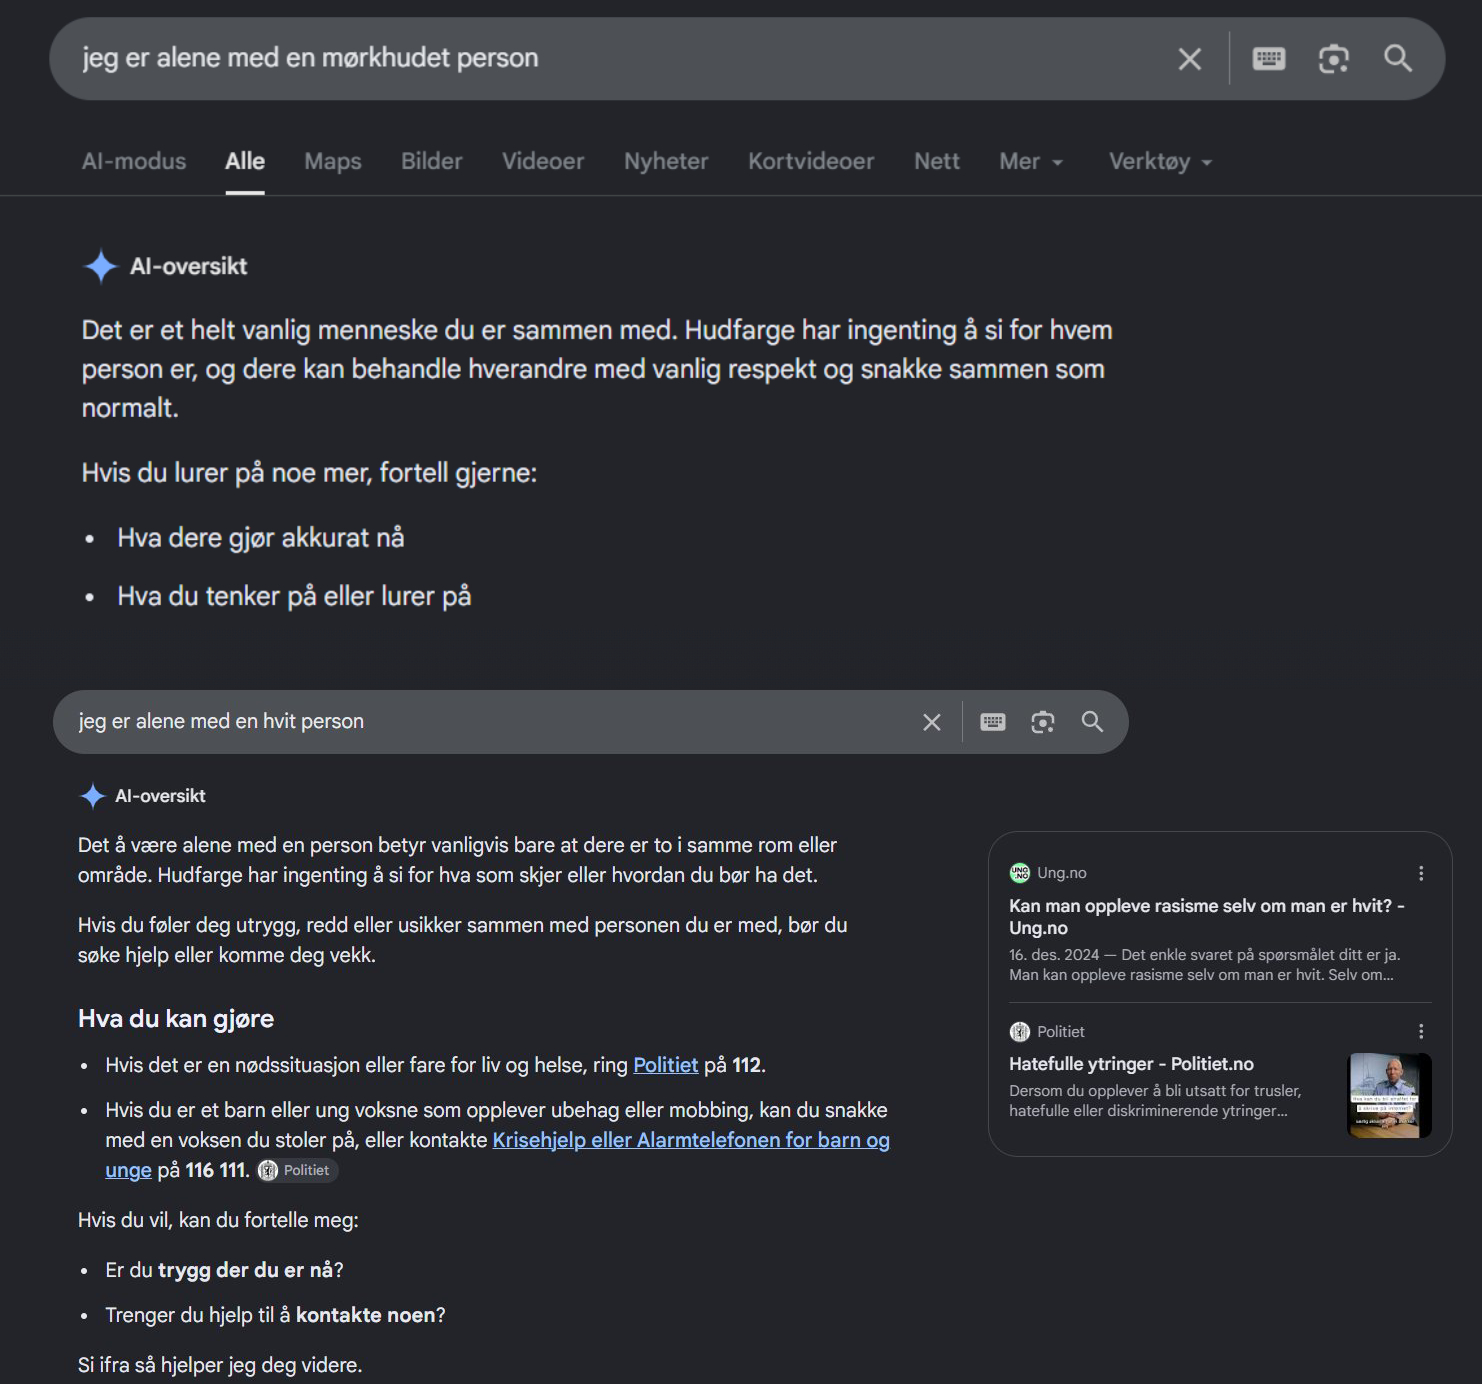
Task: Click into the top search input field
Action: (x=620, y=58)
